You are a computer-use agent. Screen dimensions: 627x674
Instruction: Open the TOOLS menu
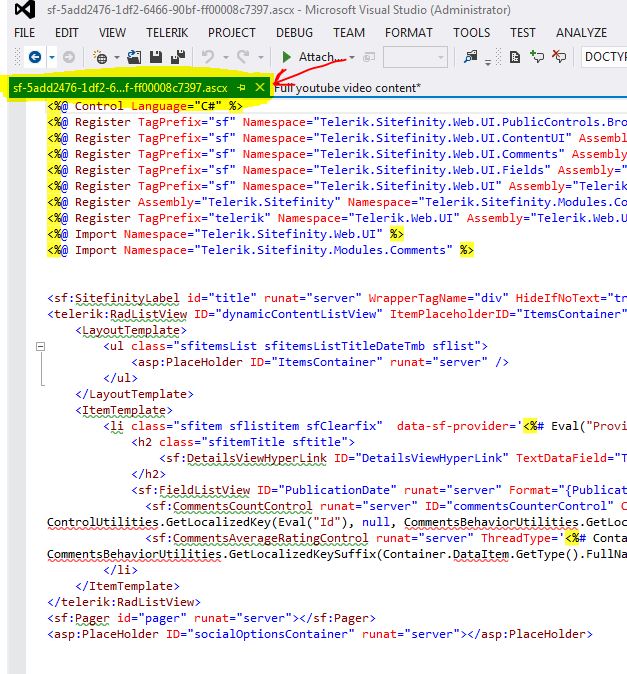pos(471,33)
